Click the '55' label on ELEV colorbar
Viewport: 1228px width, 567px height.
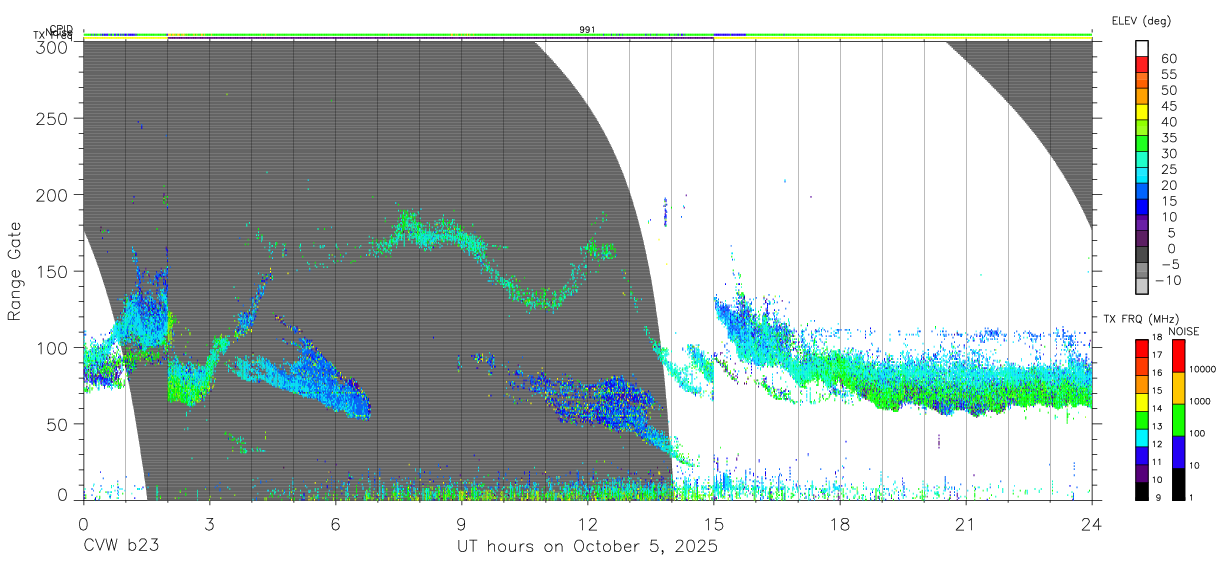(x=1169, y=74)
